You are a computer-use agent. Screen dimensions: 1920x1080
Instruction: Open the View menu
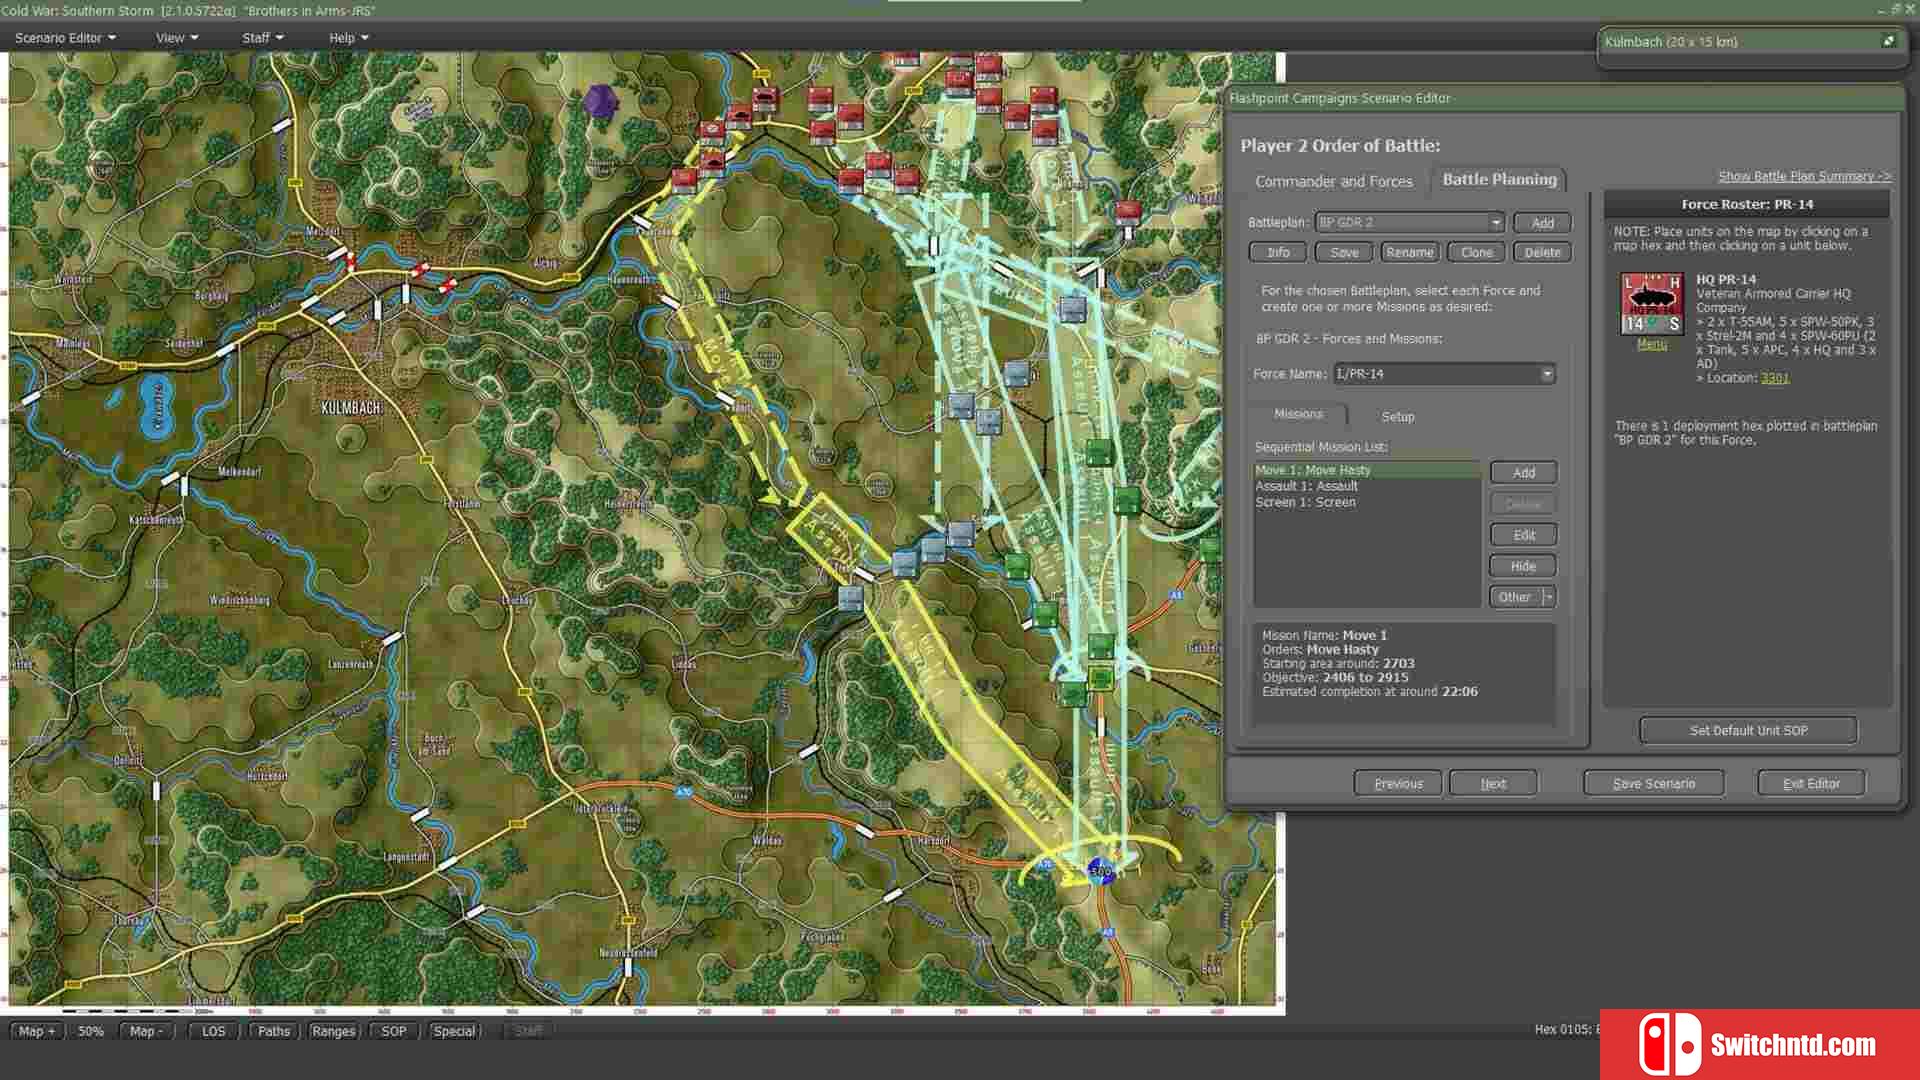(177, 38)
